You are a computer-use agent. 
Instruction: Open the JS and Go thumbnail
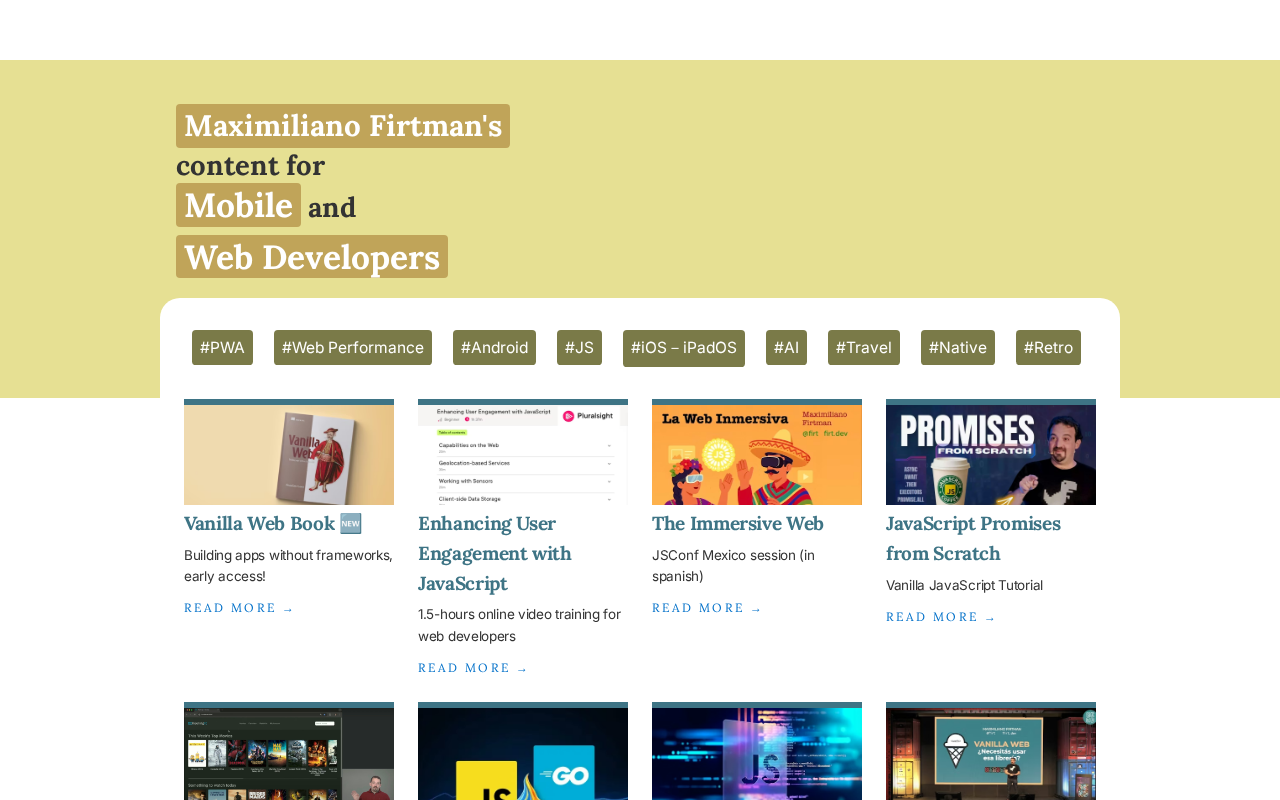(523, 753)
